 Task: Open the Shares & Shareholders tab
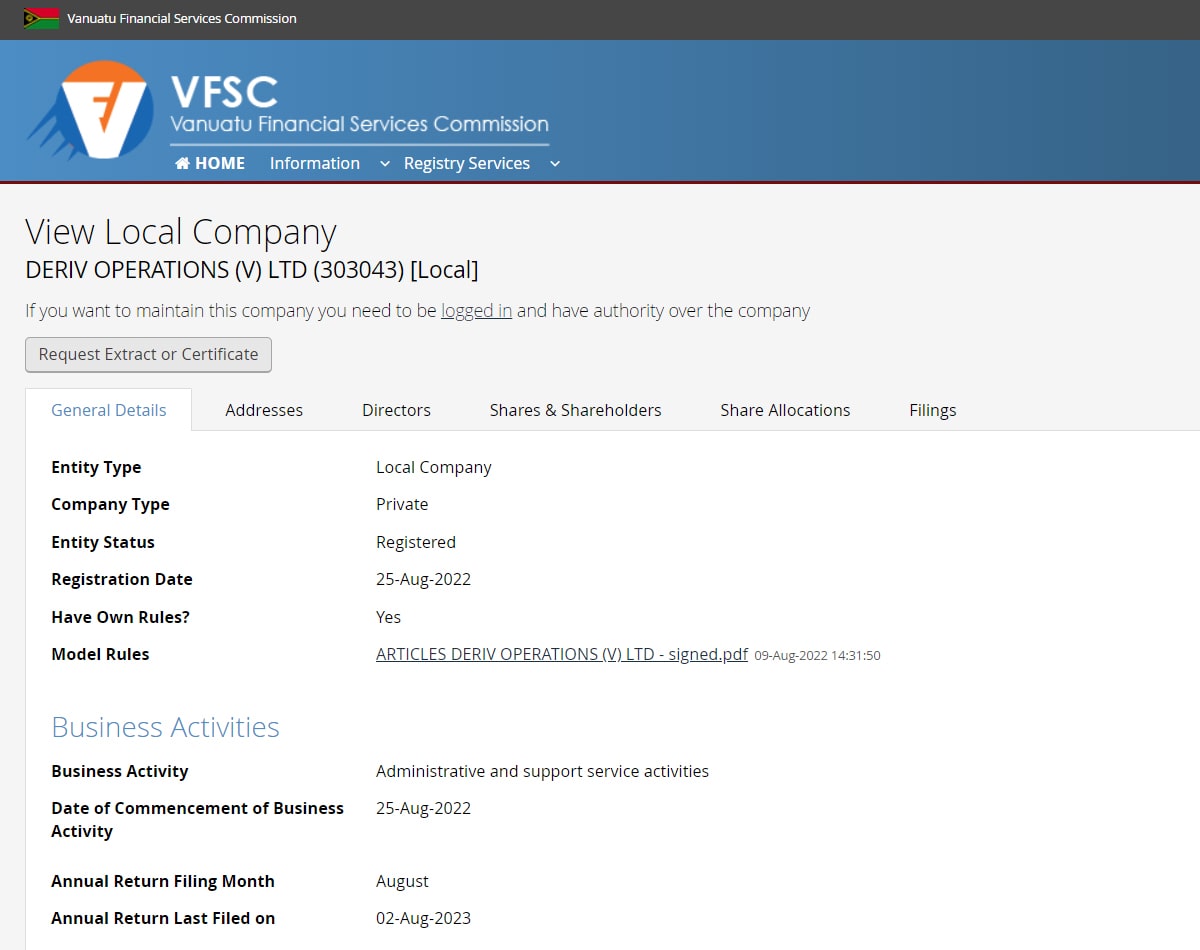[x=576, y=410]
